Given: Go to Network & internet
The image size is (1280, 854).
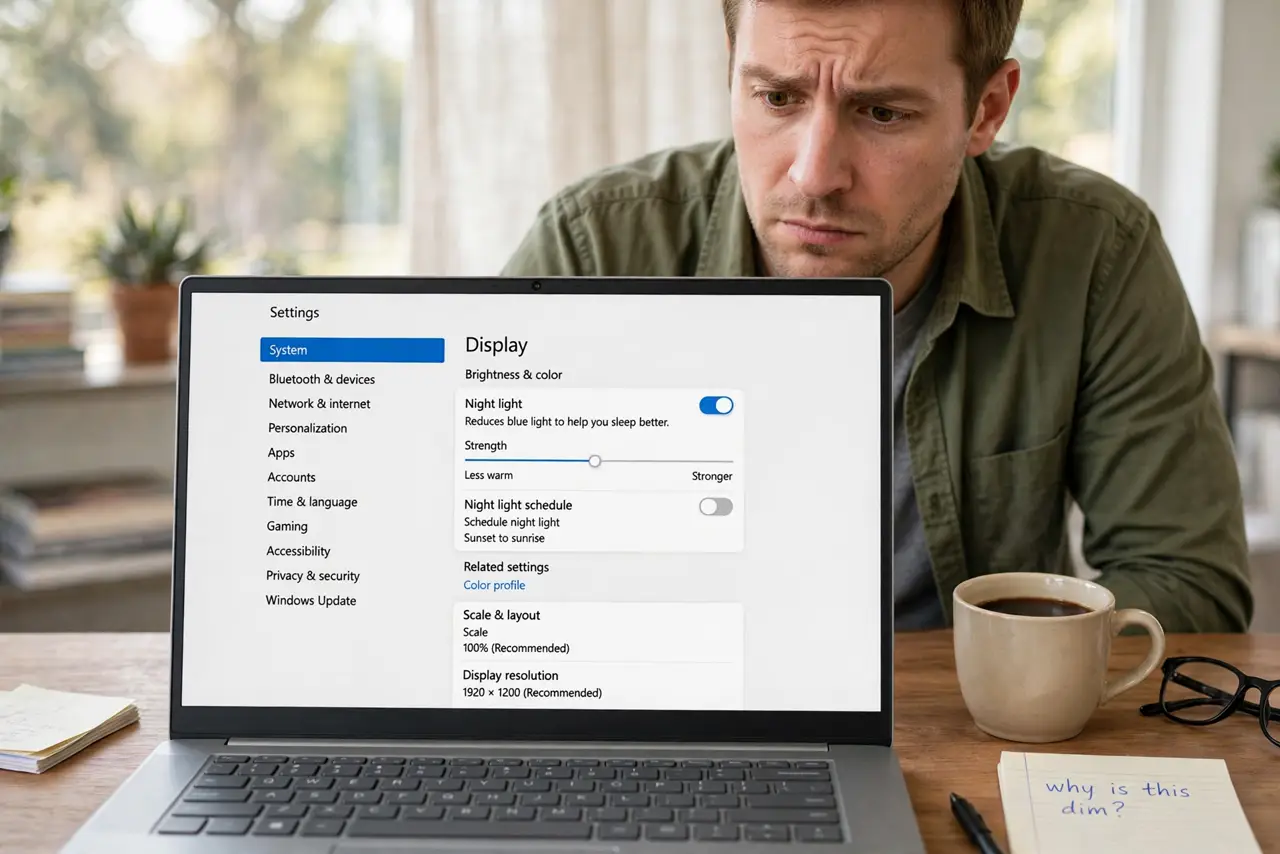Looking at the screenshot, I should click(x=319, y=404).
